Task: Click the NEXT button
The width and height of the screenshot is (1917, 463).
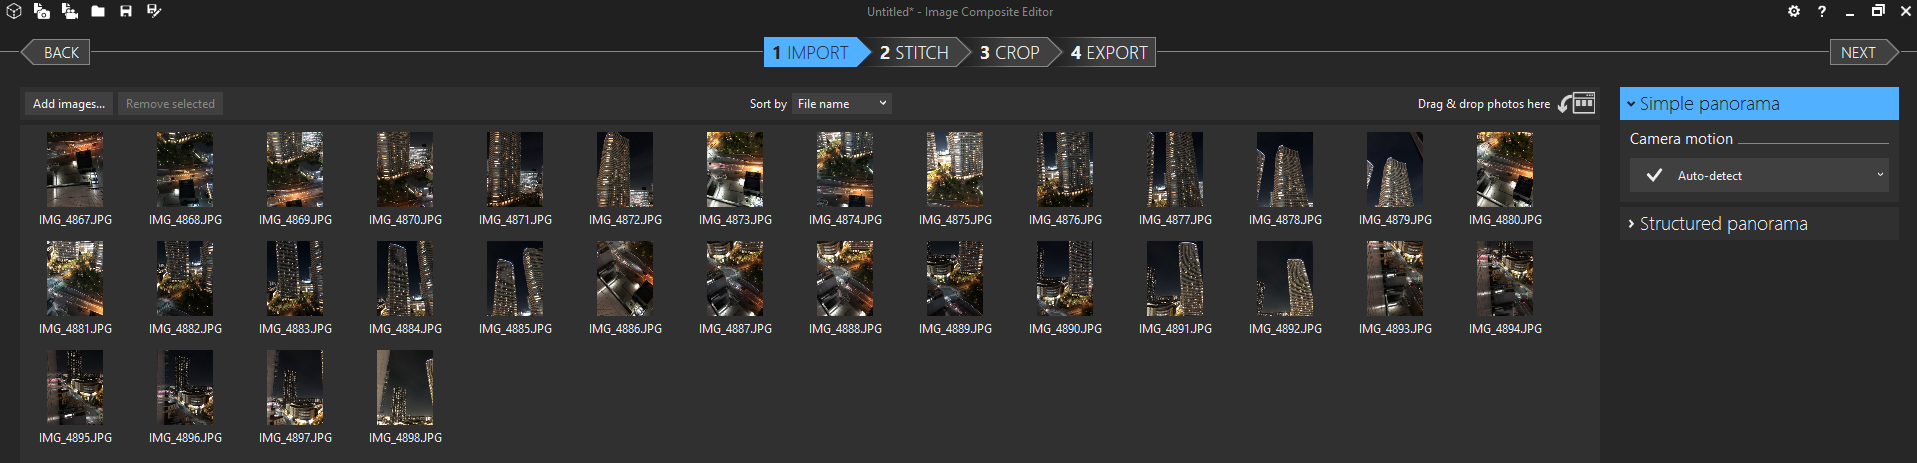Action: [x=1863, y=52]
